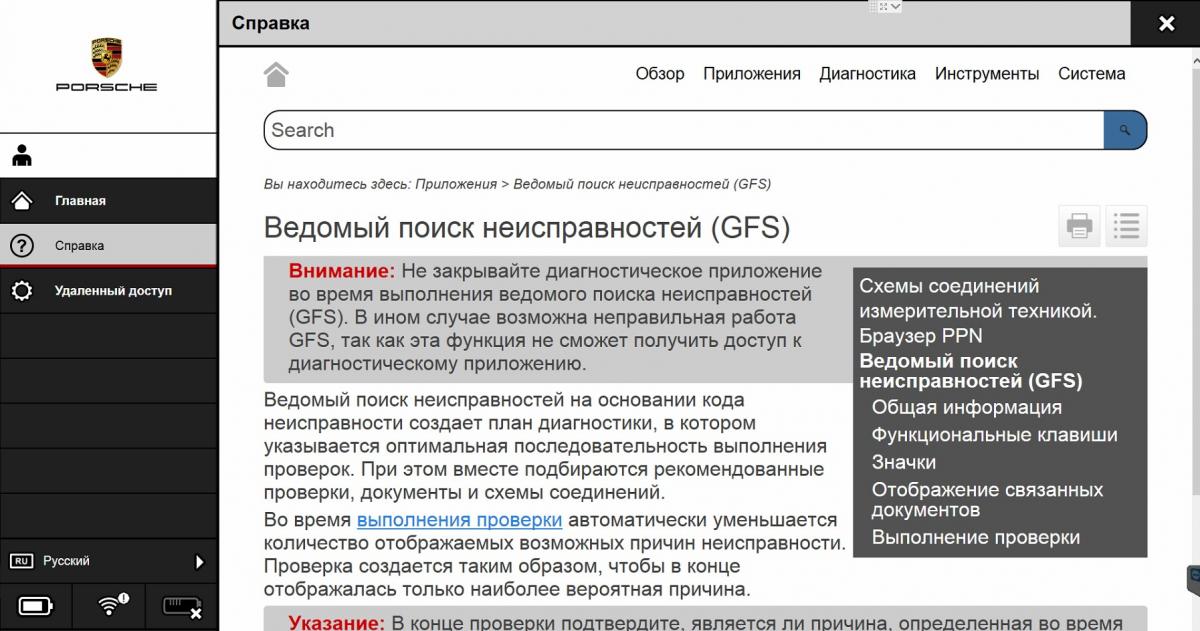Open Удаленный доступ in the sidebar
1200x631 pixels.
click(113, 291)
